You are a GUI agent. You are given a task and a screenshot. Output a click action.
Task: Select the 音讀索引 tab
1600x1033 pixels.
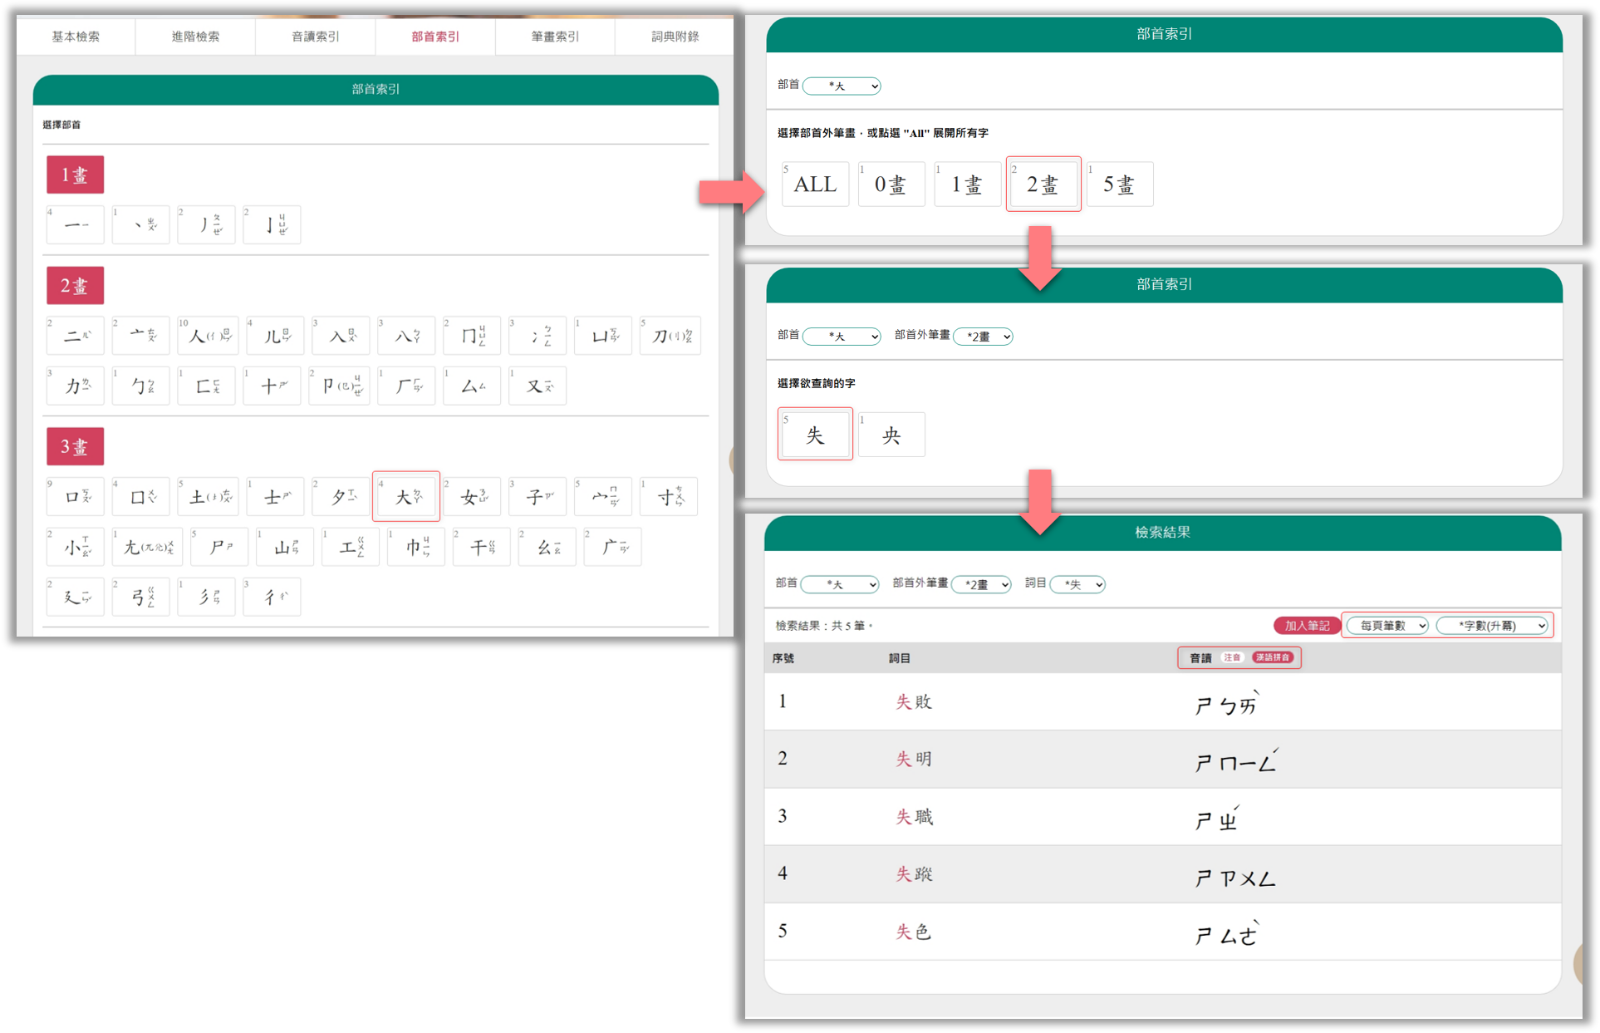click(315, 36)
